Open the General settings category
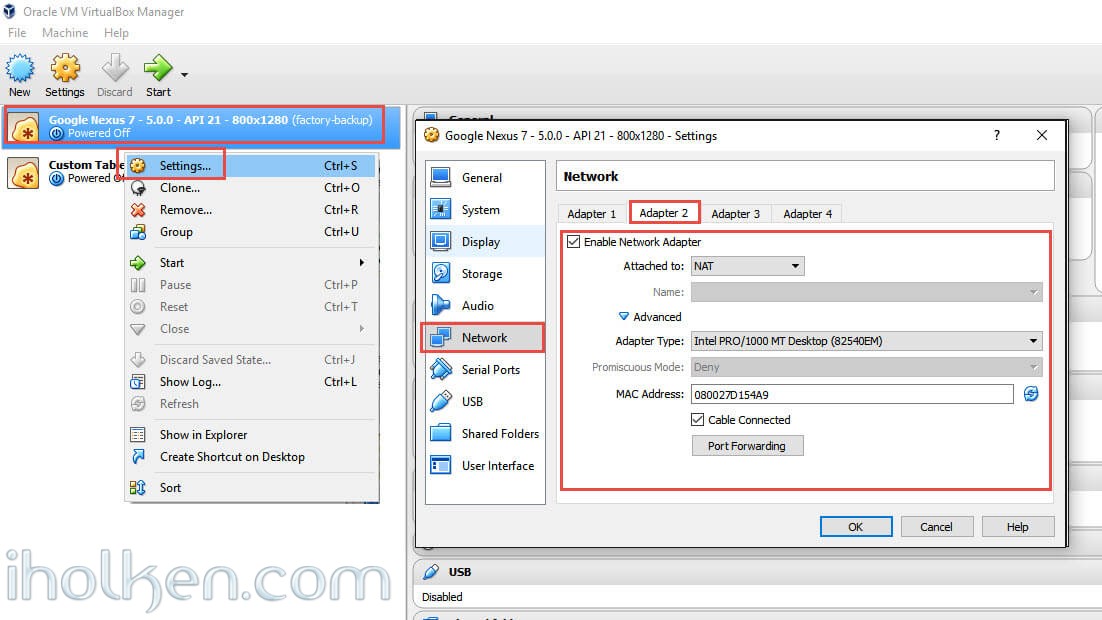The width and height of the screenshot is (1102, 620). [x=485, y=178]
